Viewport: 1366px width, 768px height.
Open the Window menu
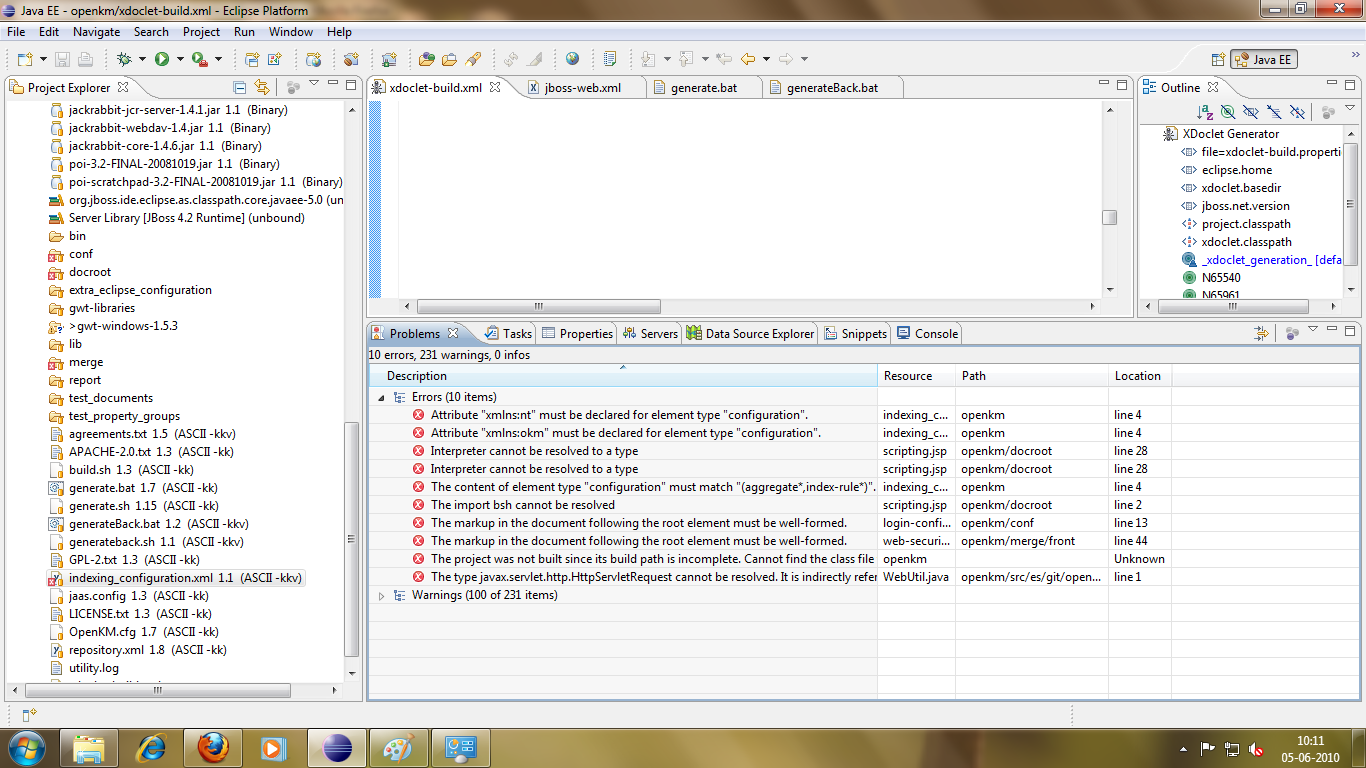(x=291, y=32)
